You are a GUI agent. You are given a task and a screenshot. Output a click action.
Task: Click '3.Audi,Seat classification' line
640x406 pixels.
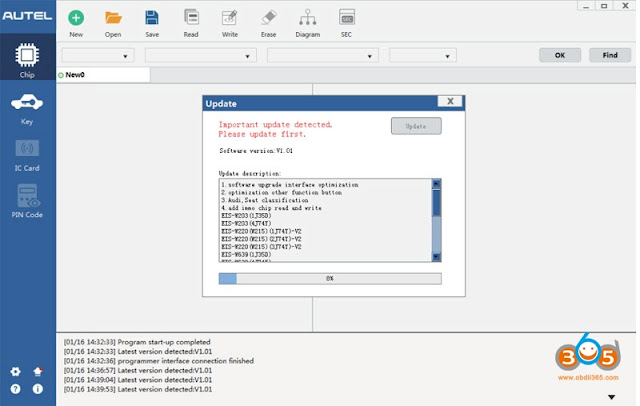[264, 200]
